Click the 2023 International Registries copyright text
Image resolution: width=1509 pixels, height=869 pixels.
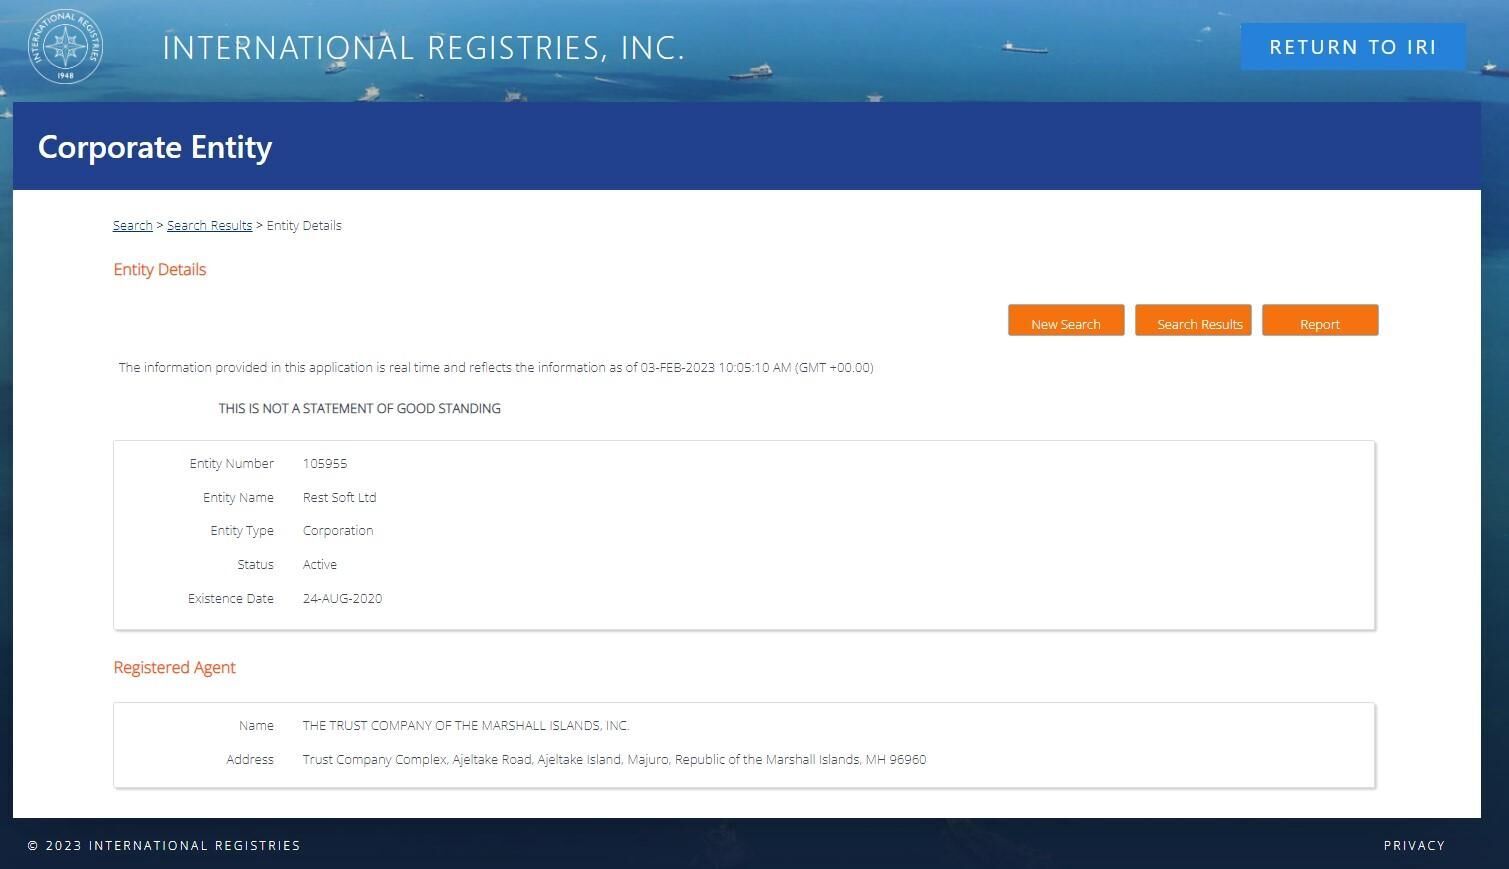[164, 846]
